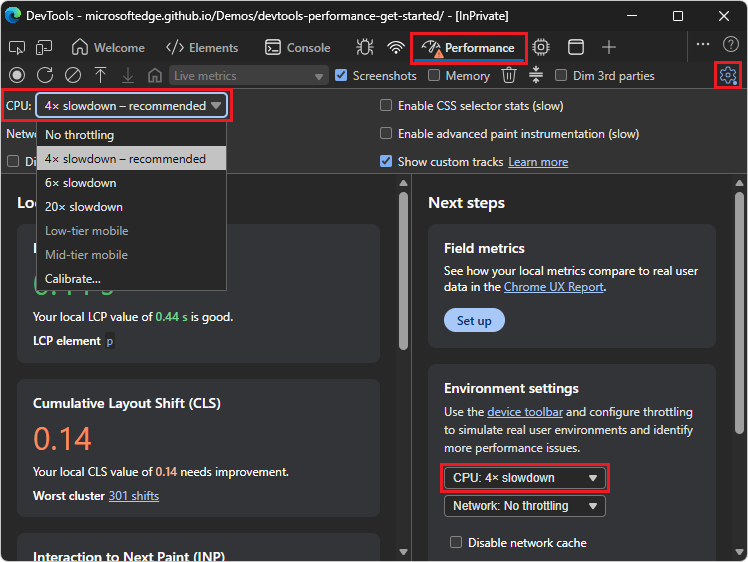
Task: Click the Collect garbage trash icon
Action: coord(509,75)
